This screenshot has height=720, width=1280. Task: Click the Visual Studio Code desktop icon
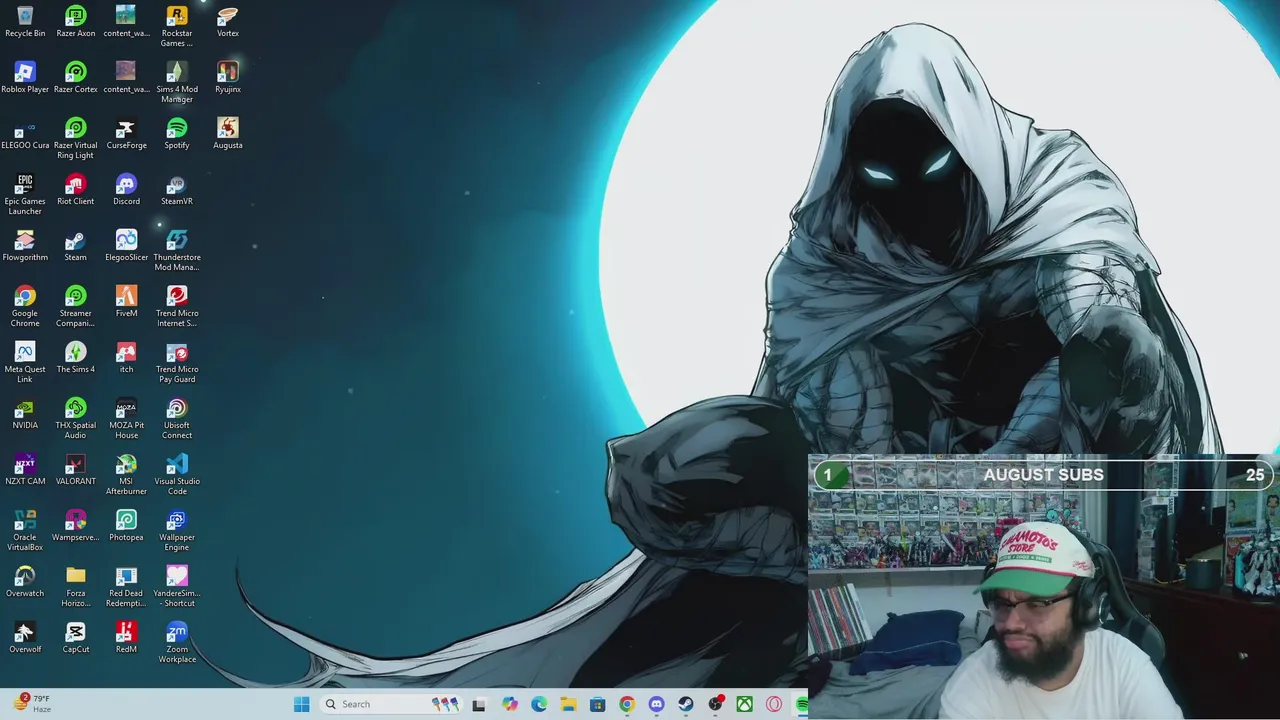coord(177,475)
